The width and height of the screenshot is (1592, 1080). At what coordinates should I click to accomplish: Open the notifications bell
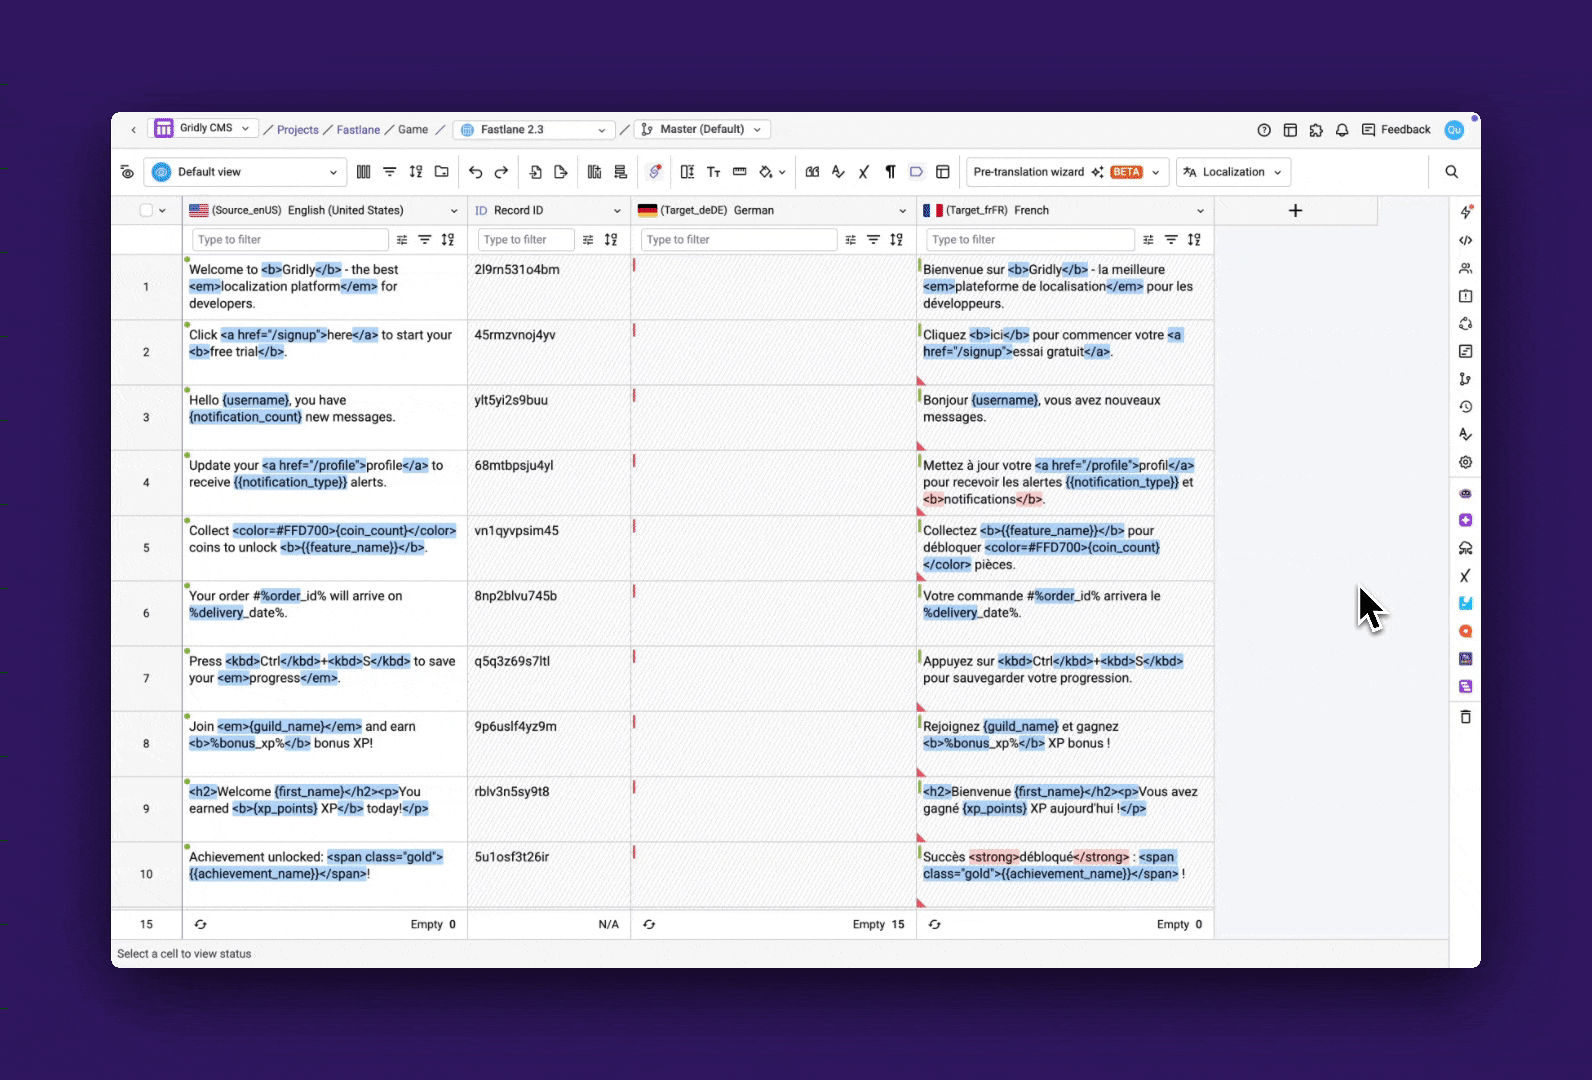(x=1342, y=130)
